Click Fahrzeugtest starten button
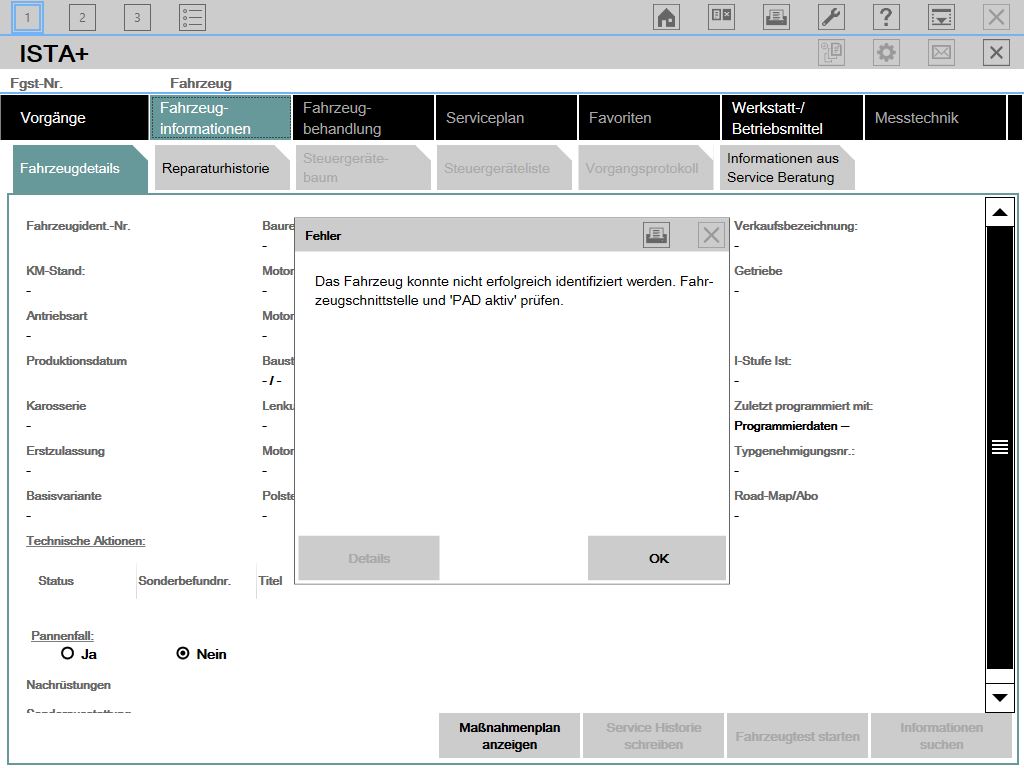The height and width of the screenshot is (768, 1024). coord(797,736)
